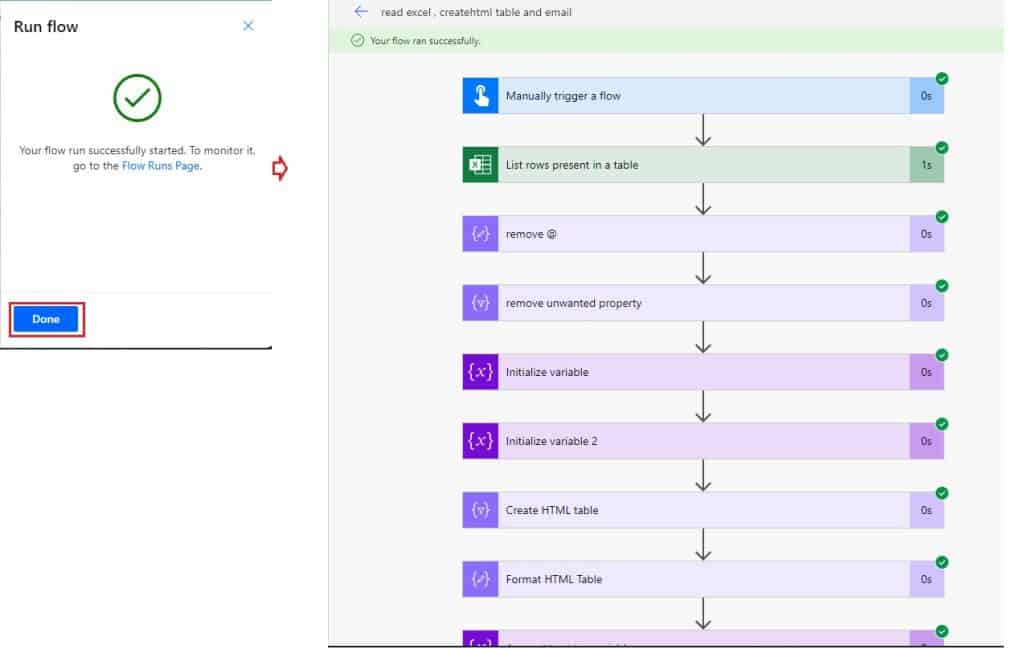
Task: Click the icon on Format HTML Table step
Action: (x=481, y=579)
